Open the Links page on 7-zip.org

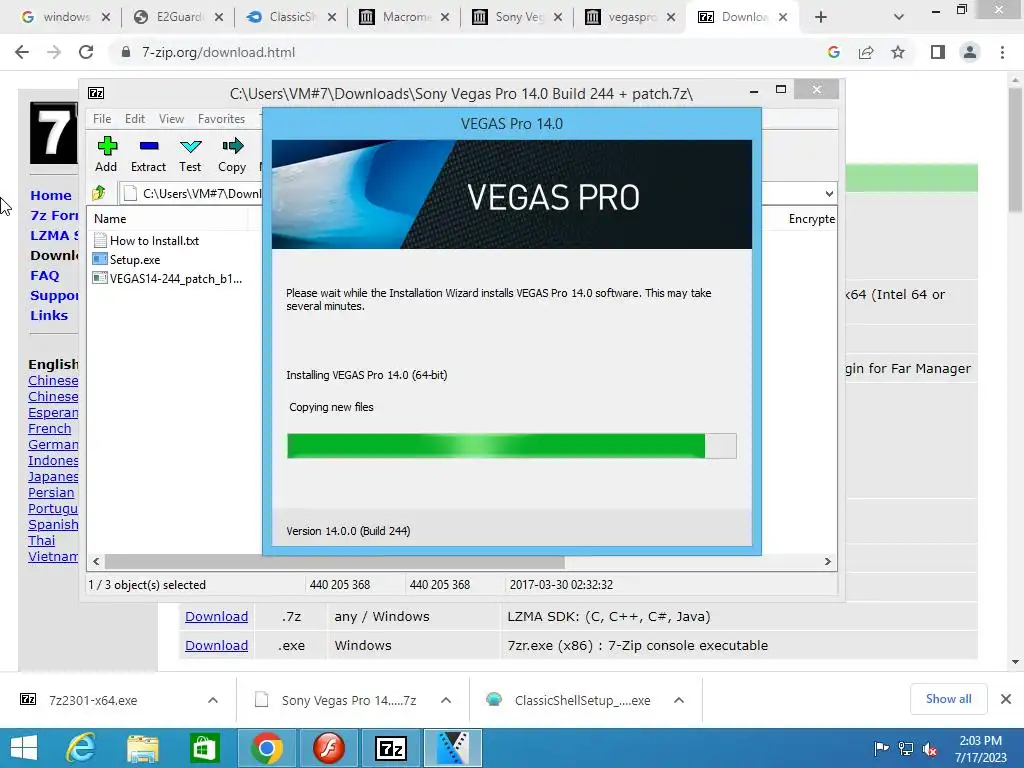click(49, 315)
